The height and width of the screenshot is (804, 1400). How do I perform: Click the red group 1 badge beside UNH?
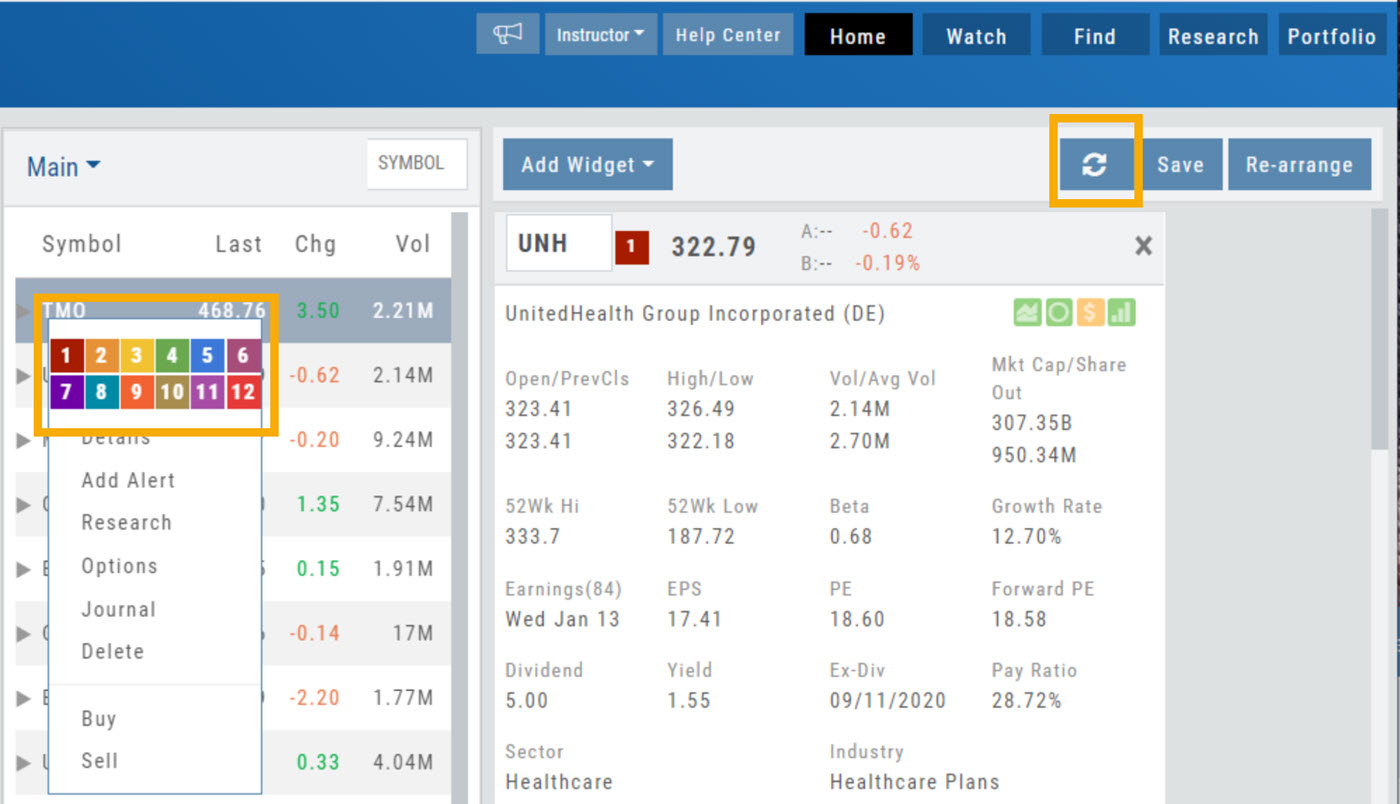[632, 247]
